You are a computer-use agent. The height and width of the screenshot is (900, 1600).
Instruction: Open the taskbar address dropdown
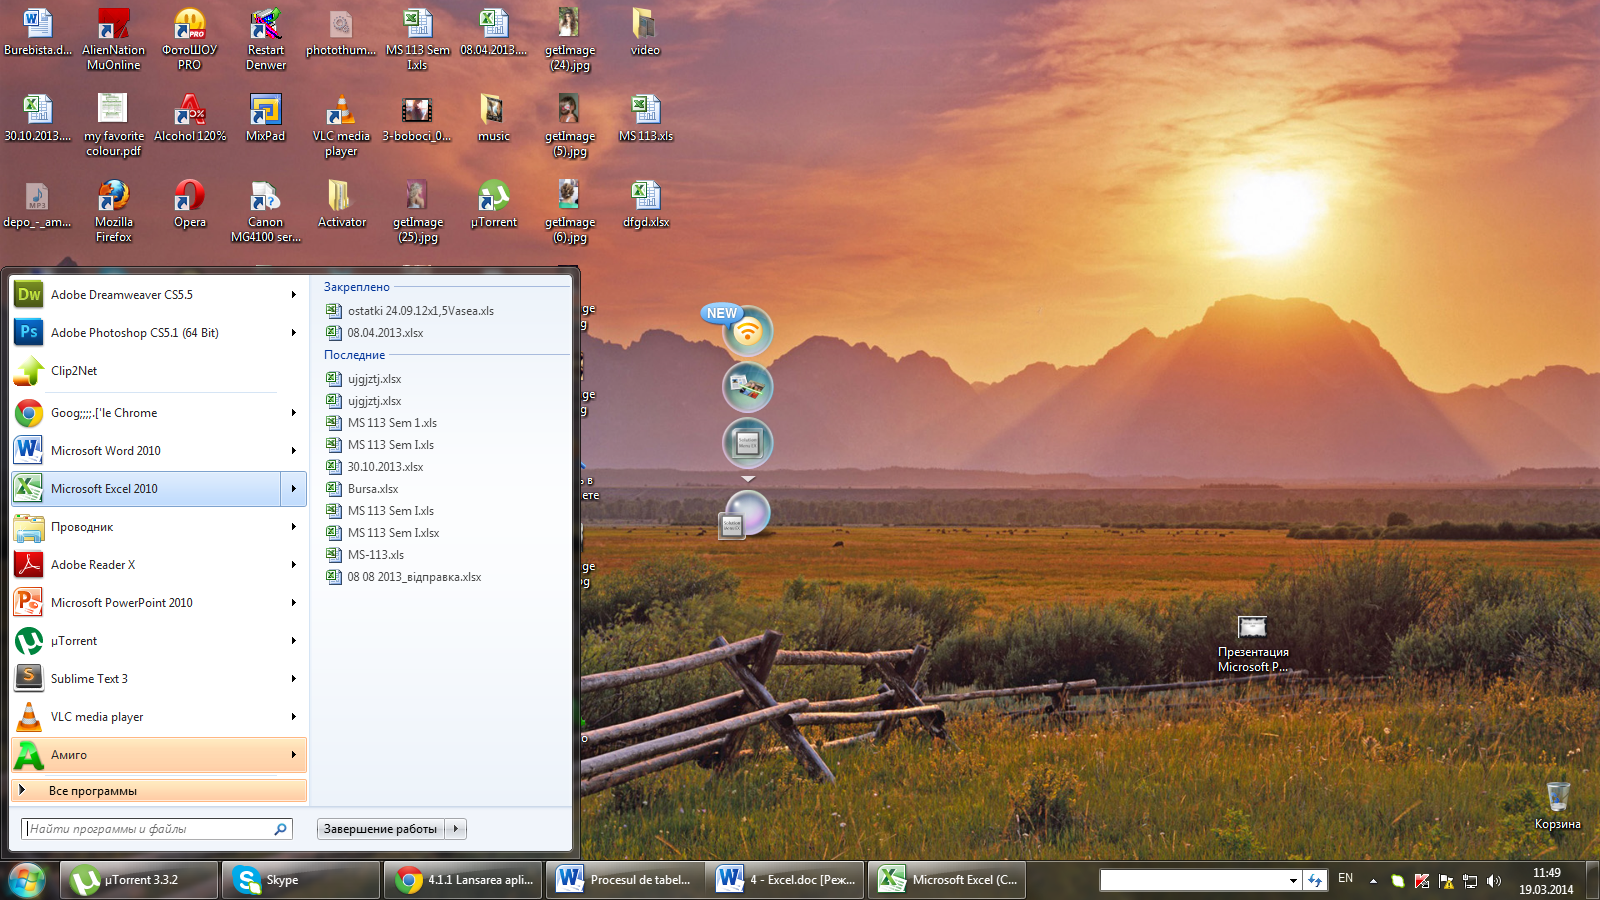pos(1293,881)
